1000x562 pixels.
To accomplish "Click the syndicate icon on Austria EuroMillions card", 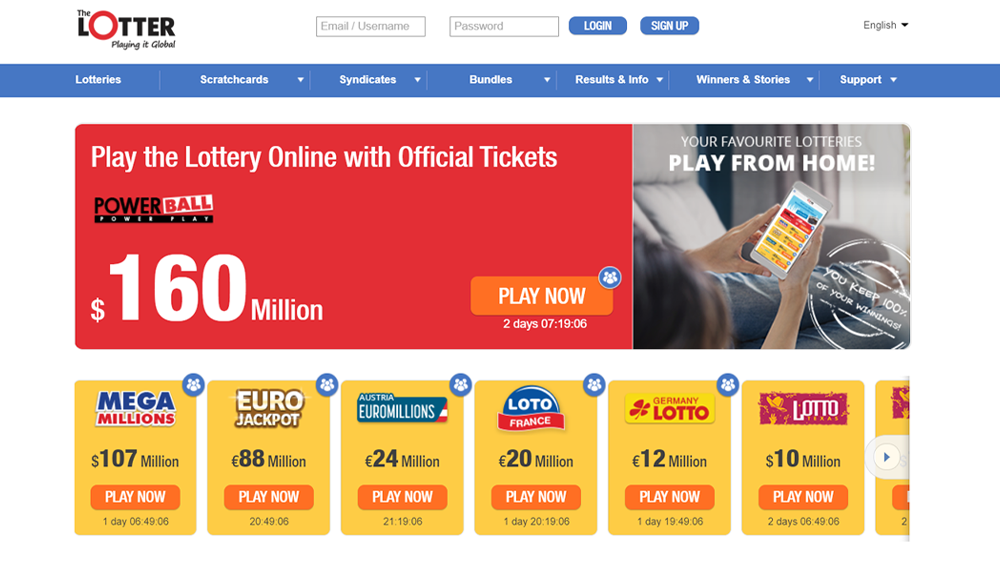I will pyautogui.click(x=460, y=385).
